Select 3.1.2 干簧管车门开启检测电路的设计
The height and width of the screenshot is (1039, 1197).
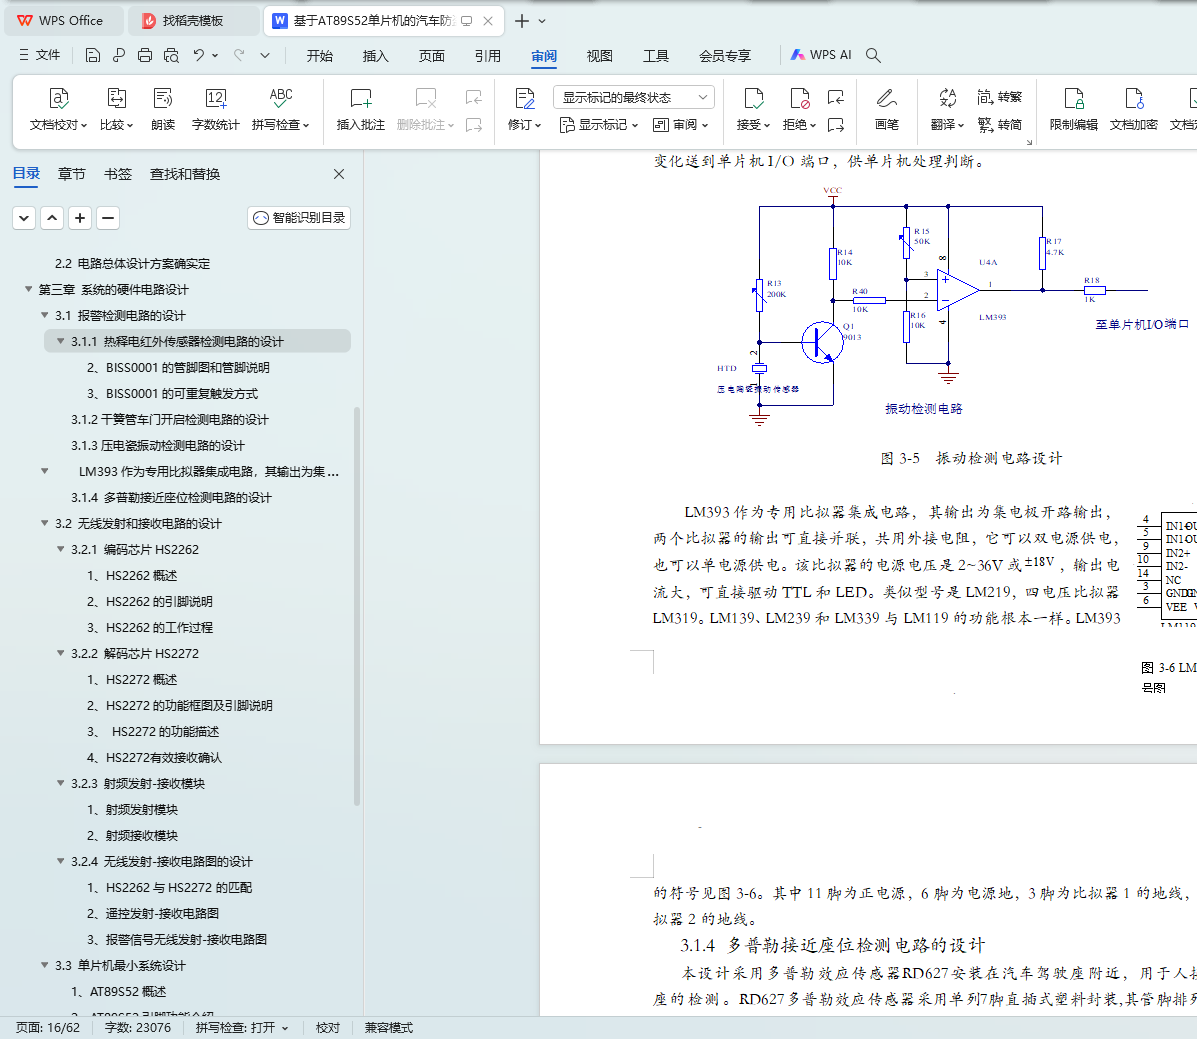pyautogui.click(x=169, y=419)
